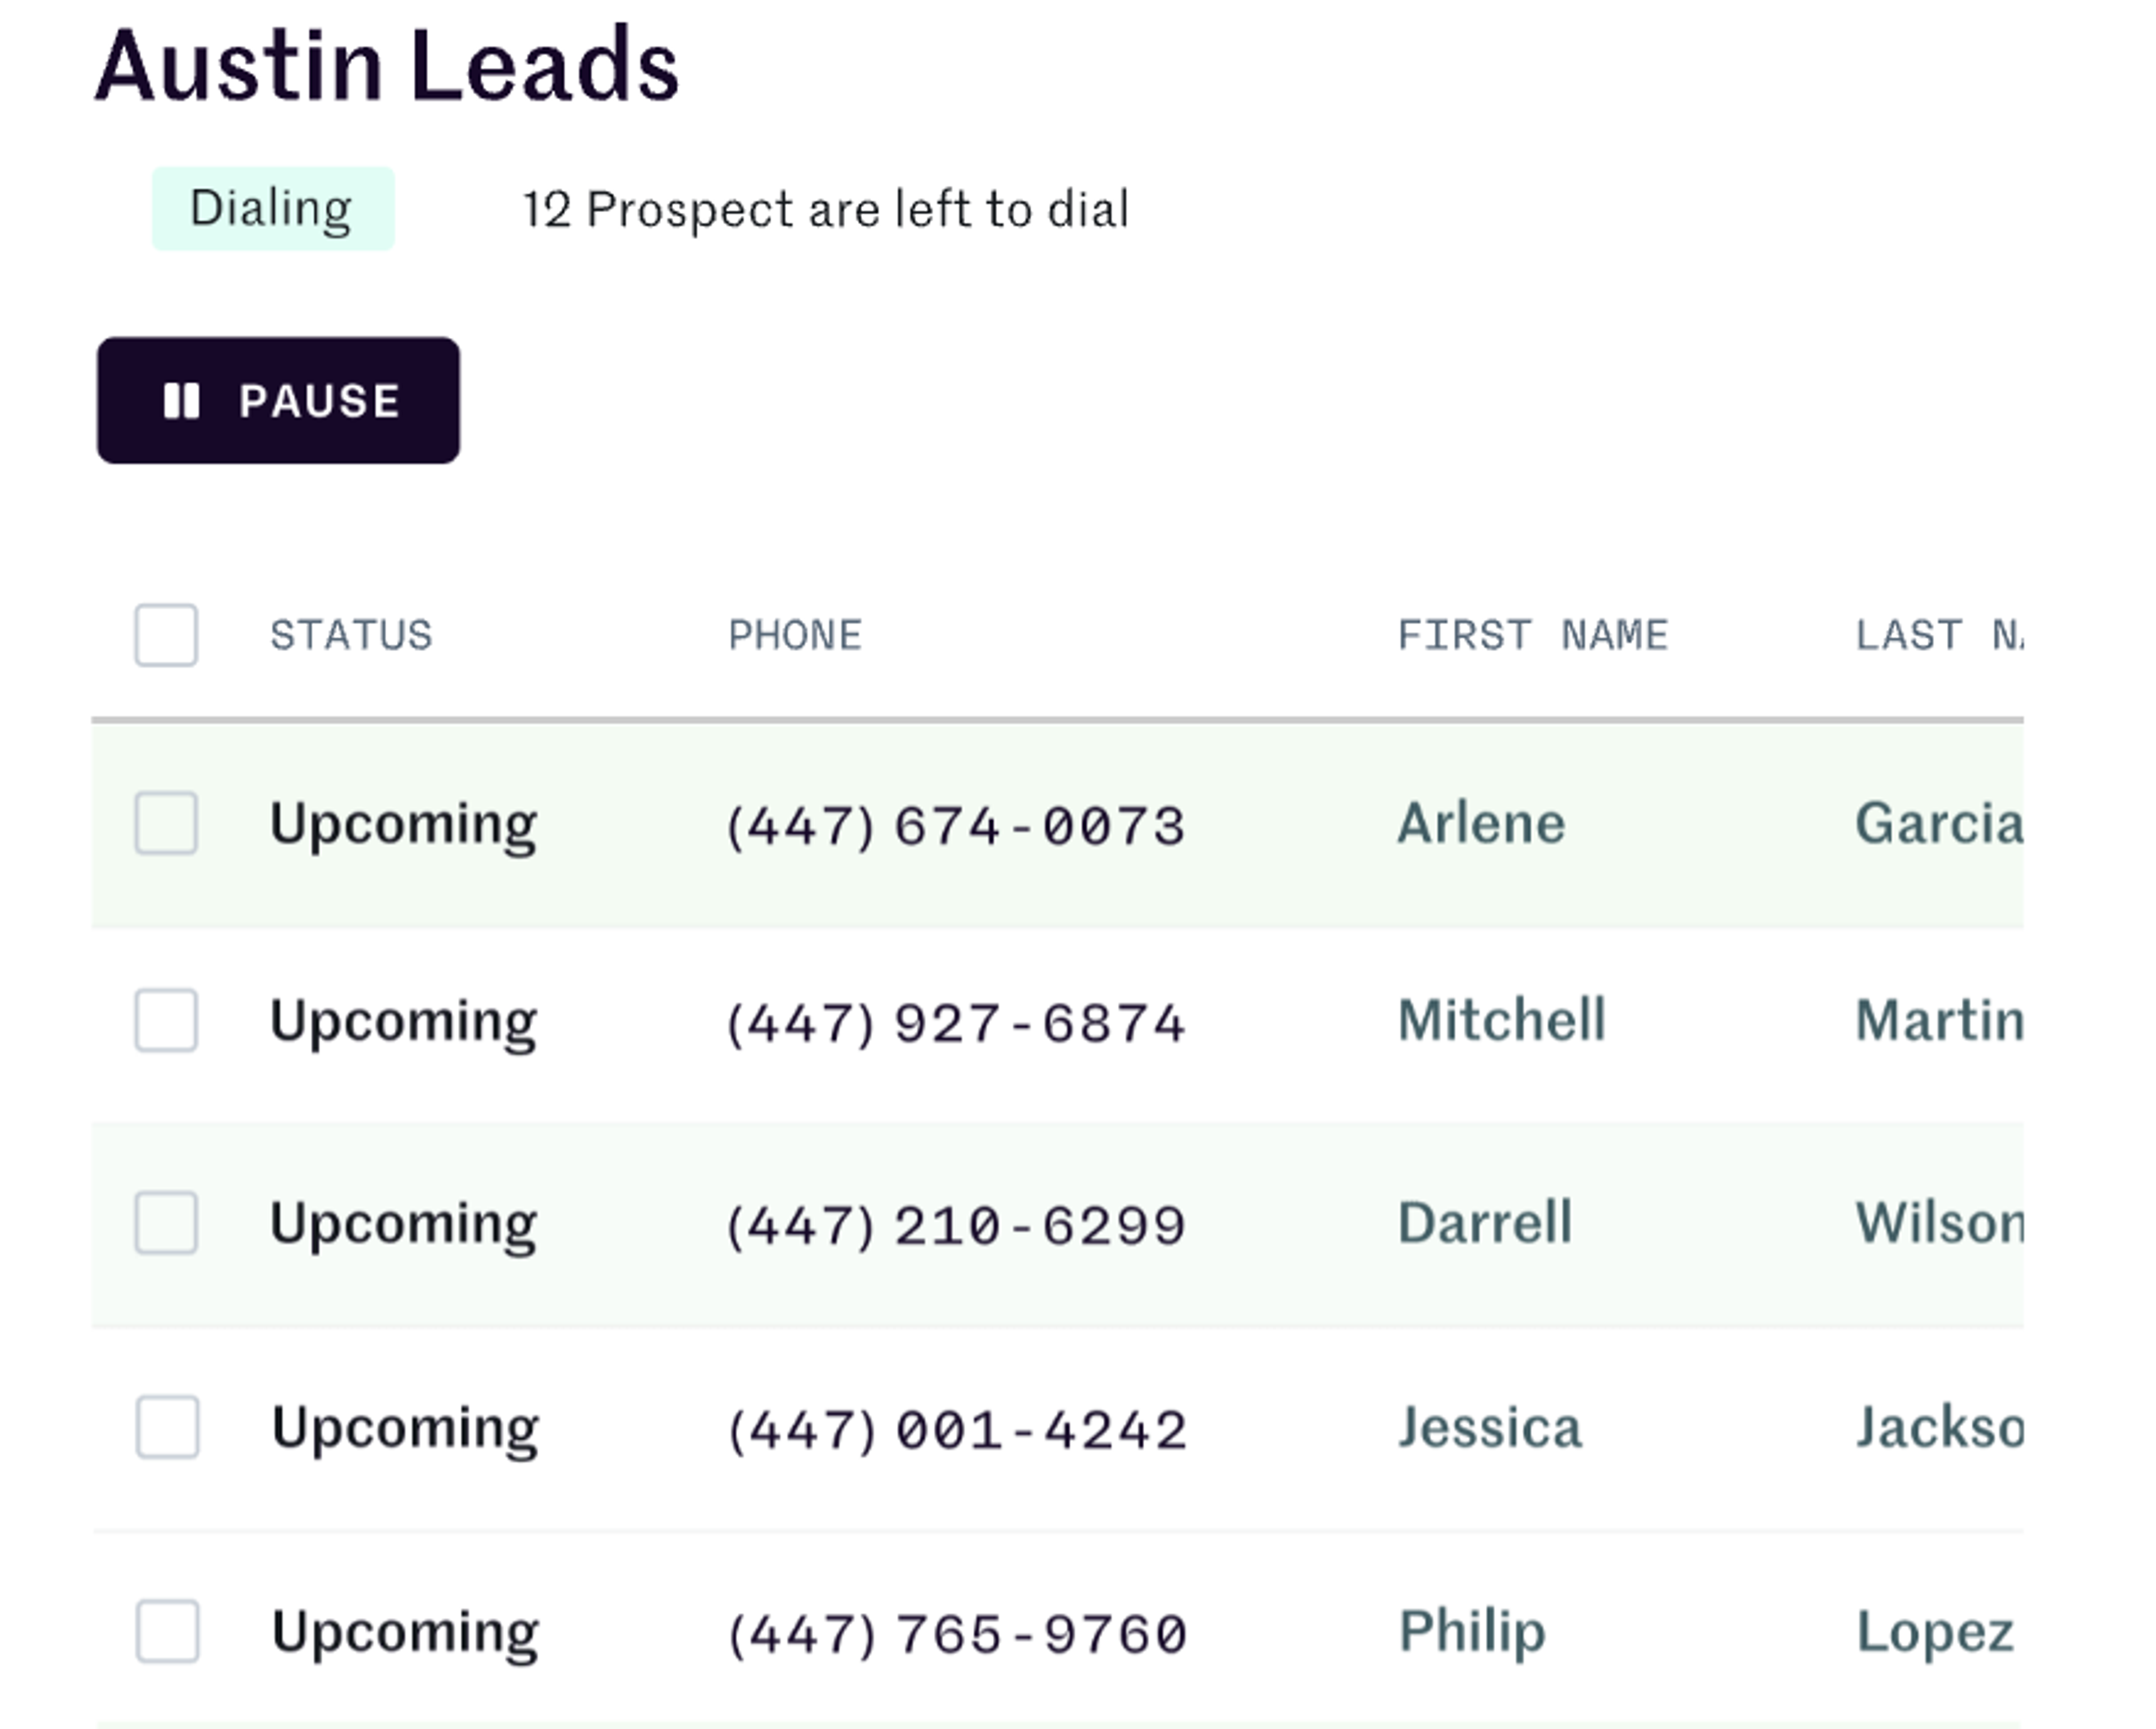Tick the checkbox beside Darrell Wilson
The width and height of the screenshot is (2156, 1729).
coord(166,1222)
